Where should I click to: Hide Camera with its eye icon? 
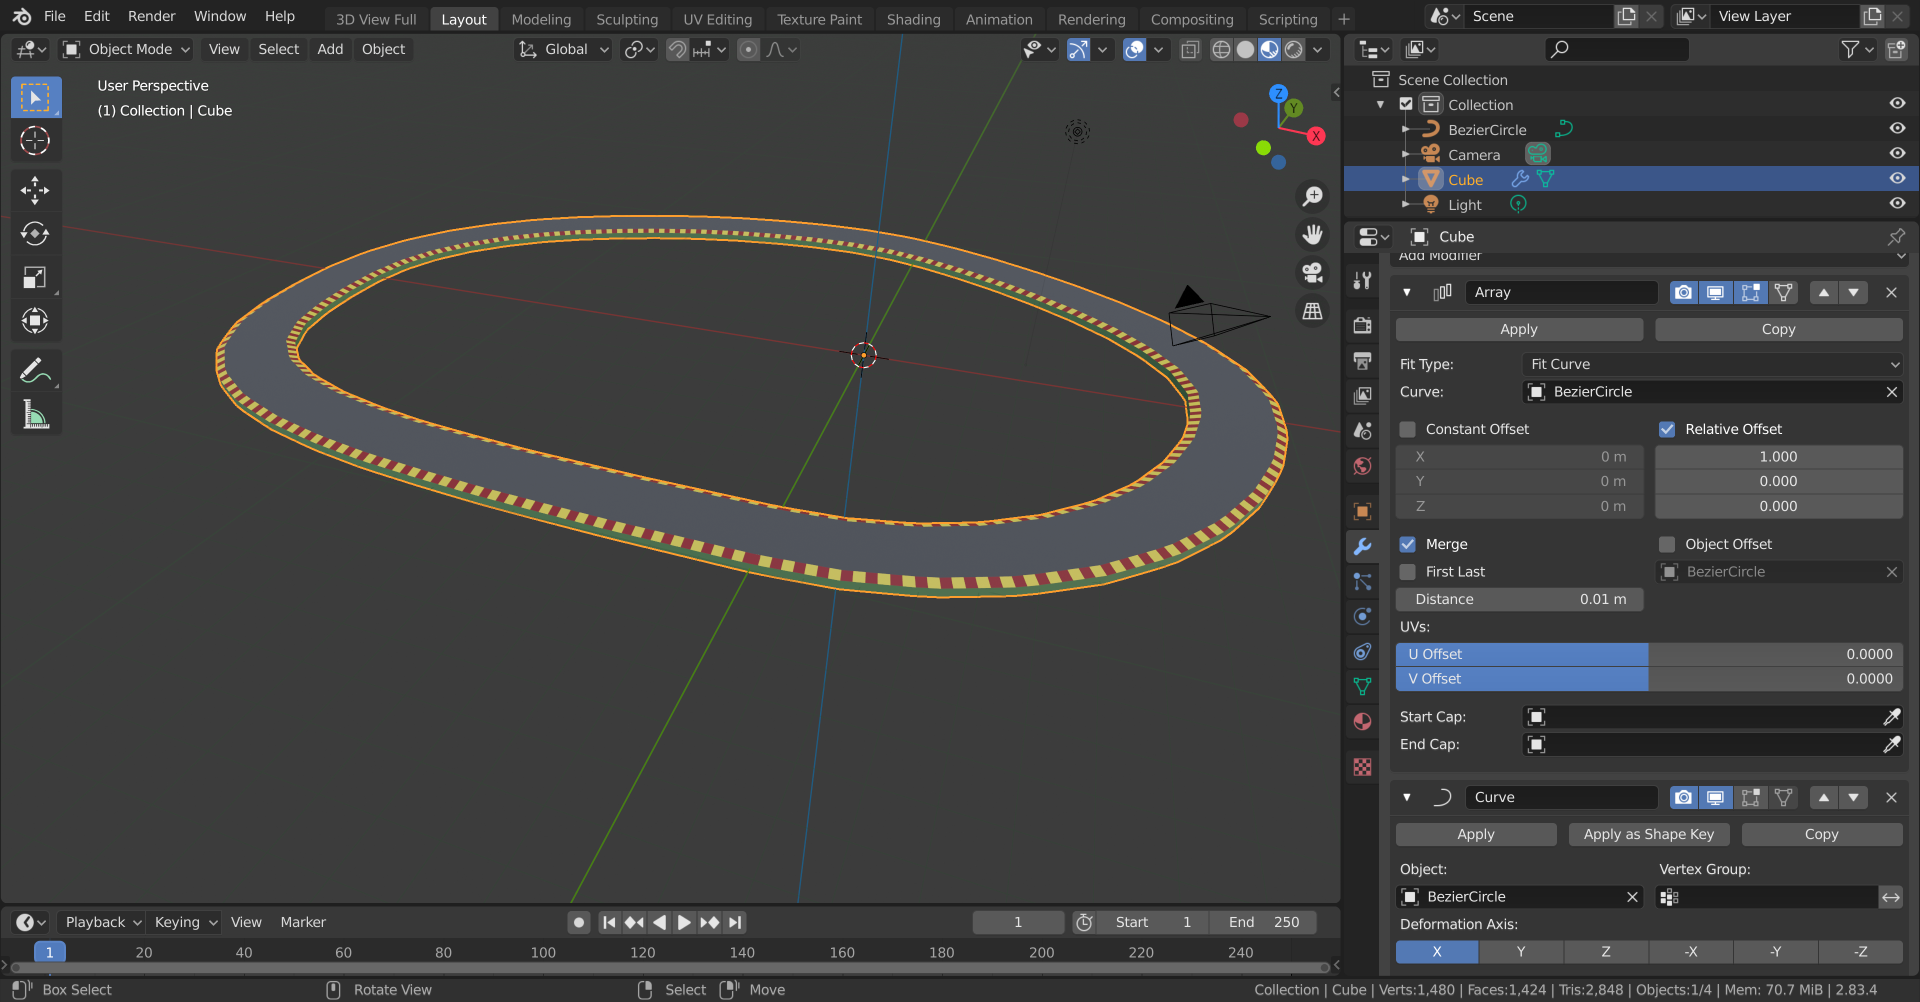pyautogui.click(x=1897, y=154)
